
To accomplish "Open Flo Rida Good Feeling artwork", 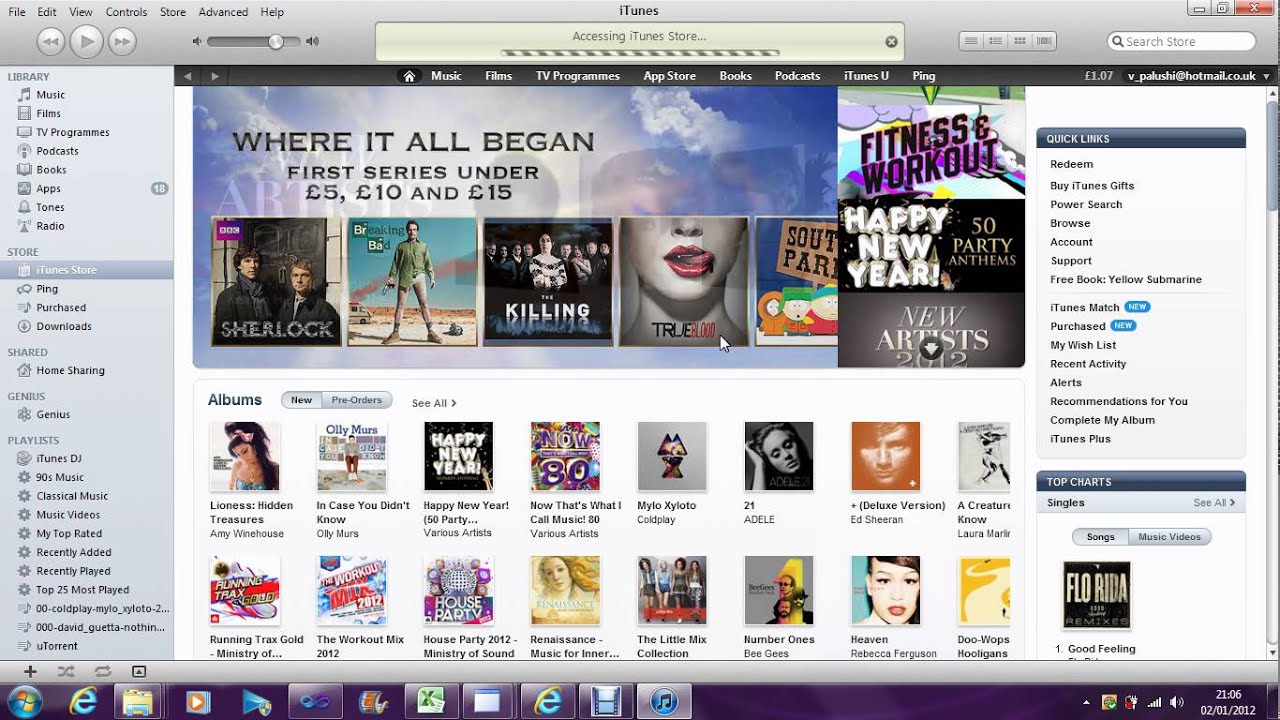I will point(1096,595).
